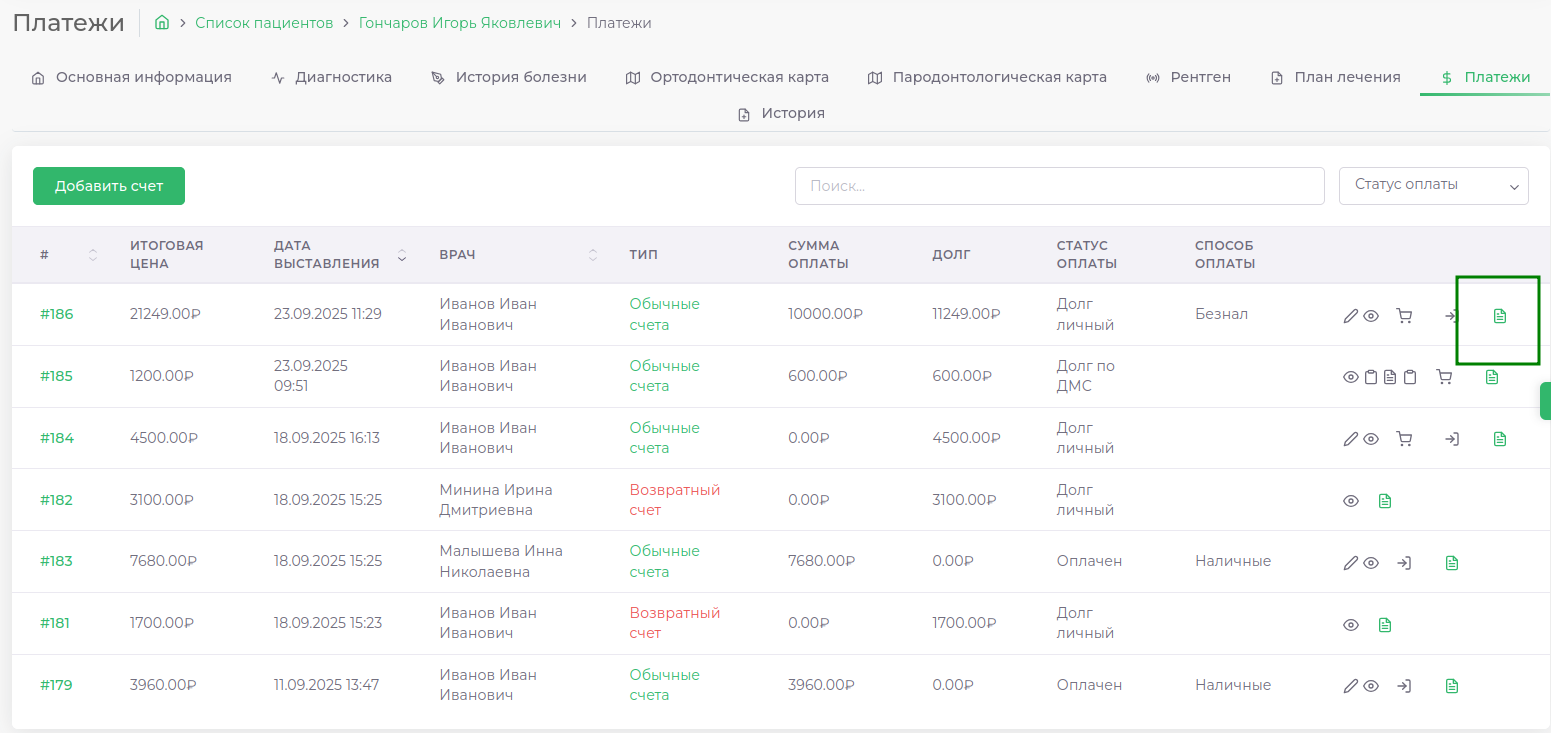This screenshot has height=733, width=1551.
Task: Open invoice link #183
Action: point(56,561)
